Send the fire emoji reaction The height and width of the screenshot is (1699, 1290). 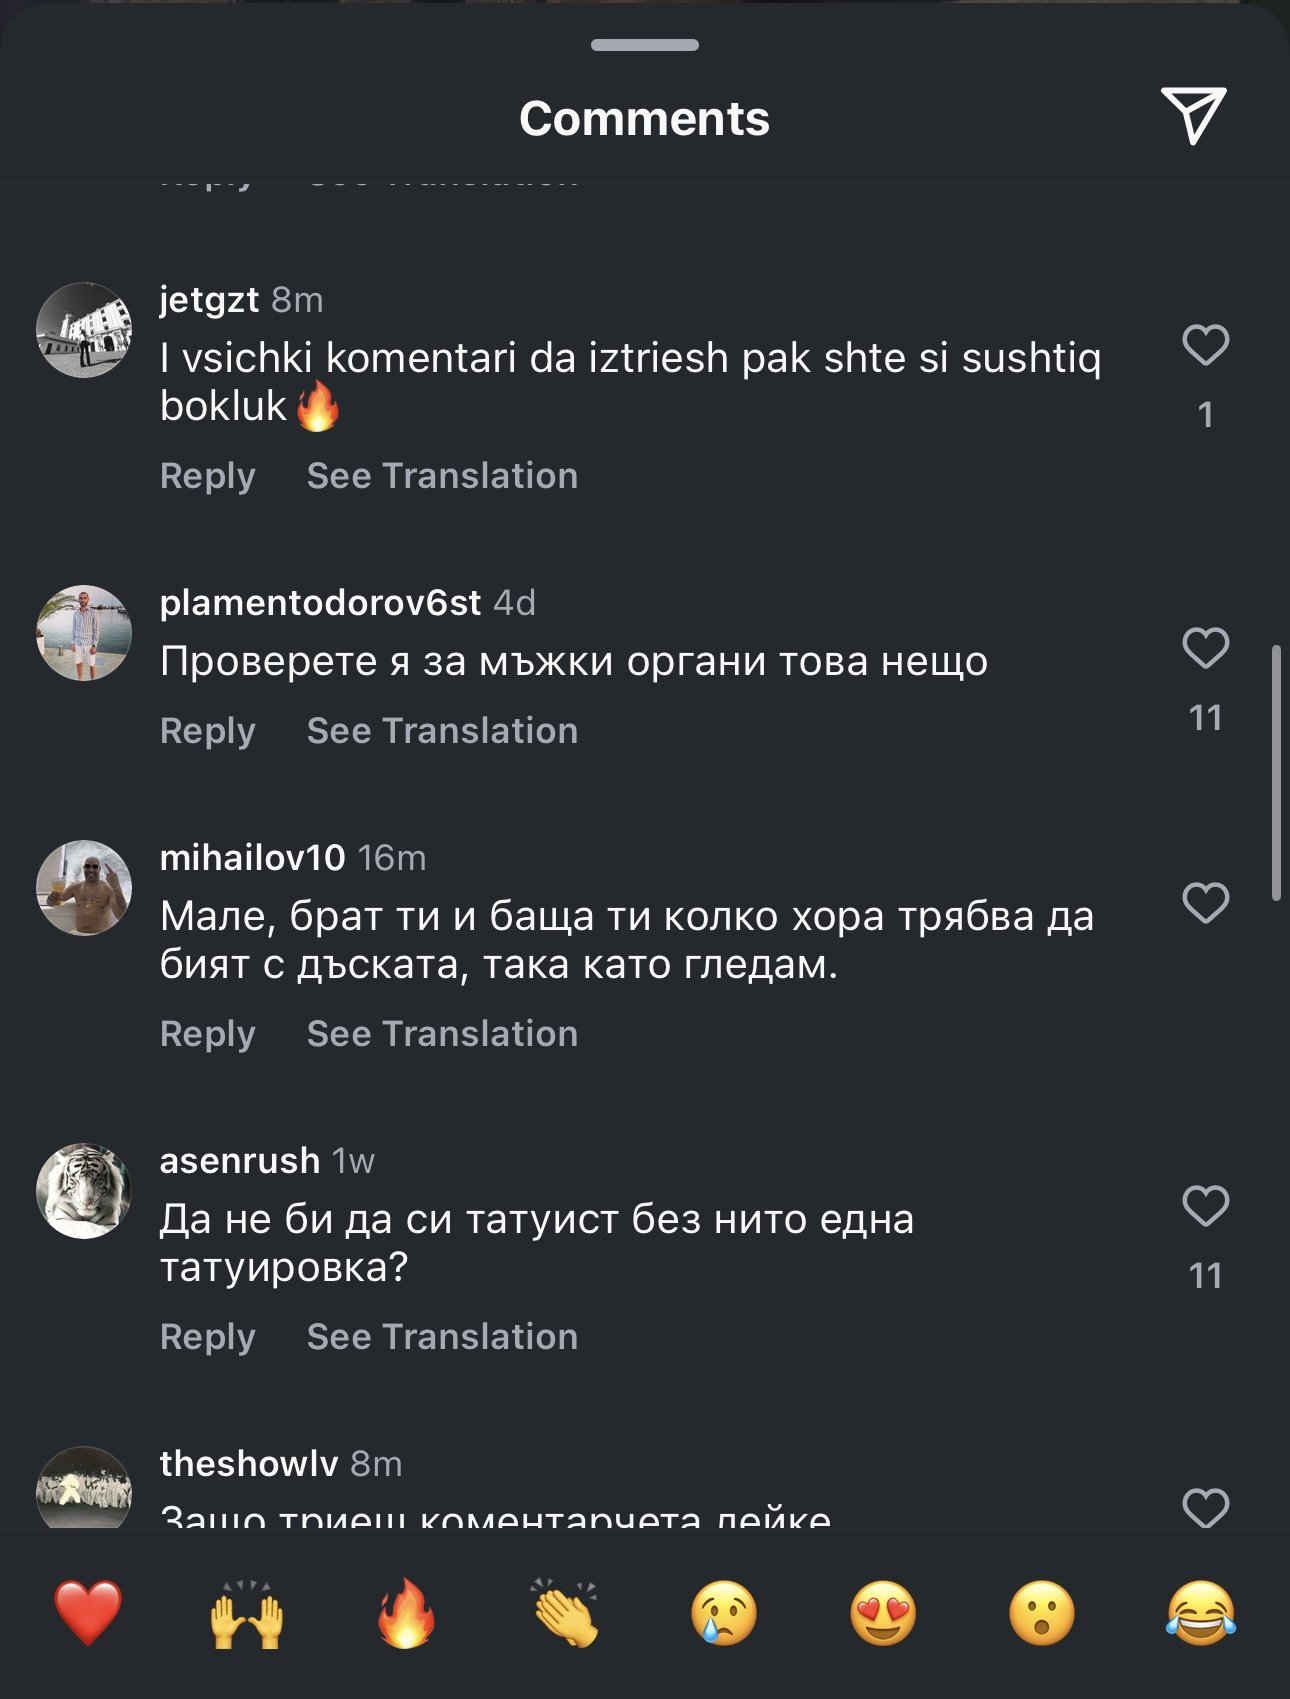[406, 1612]
